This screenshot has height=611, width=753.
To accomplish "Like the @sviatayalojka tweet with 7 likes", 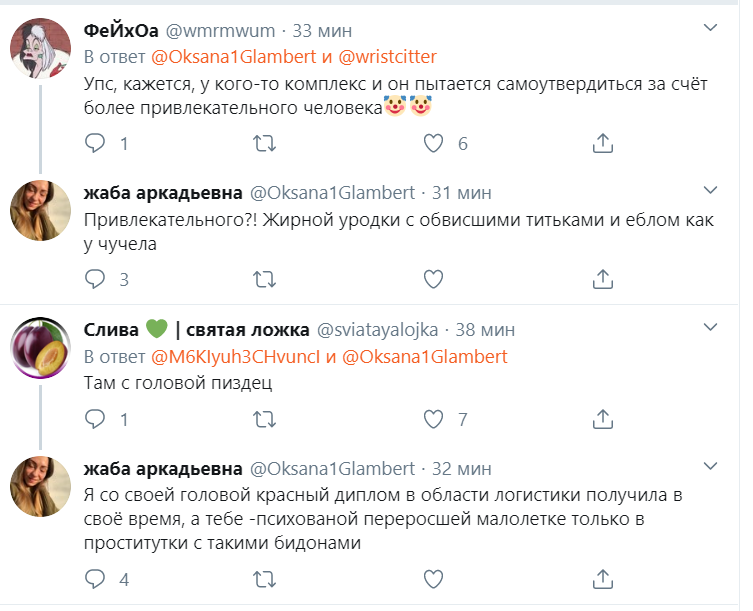I will coord(433,419).
